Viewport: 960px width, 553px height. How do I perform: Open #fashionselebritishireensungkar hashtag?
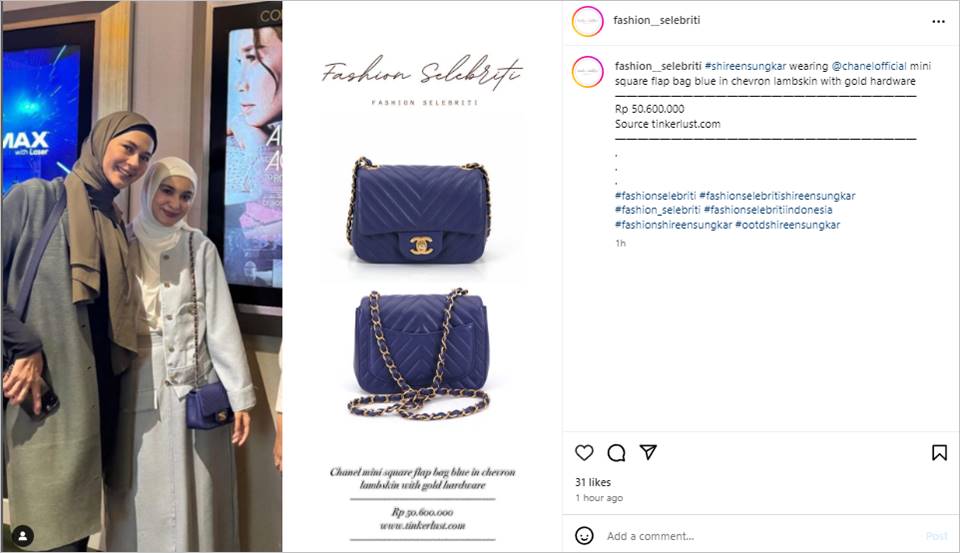tap(777, 196)
